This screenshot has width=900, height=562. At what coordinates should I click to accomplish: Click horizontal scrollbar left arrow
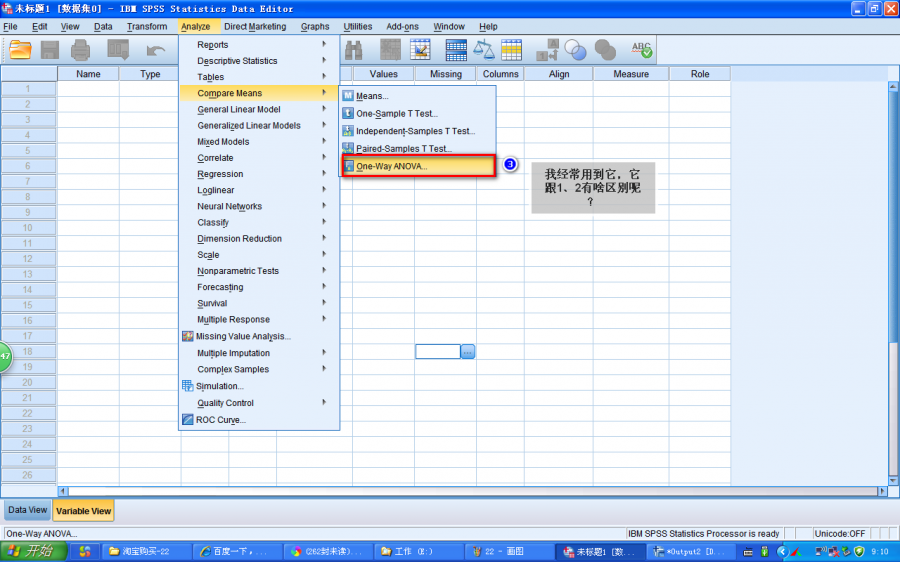point(63,491)
